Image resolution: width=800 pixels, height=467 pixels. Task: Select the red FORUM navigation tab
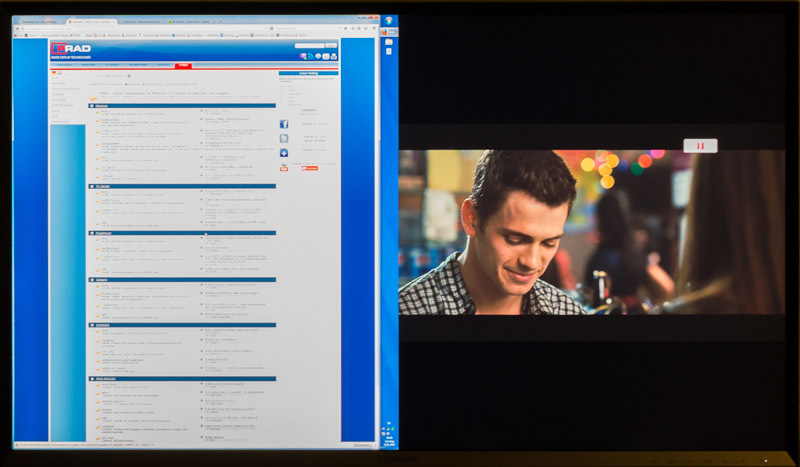click(x=182, y=65)
